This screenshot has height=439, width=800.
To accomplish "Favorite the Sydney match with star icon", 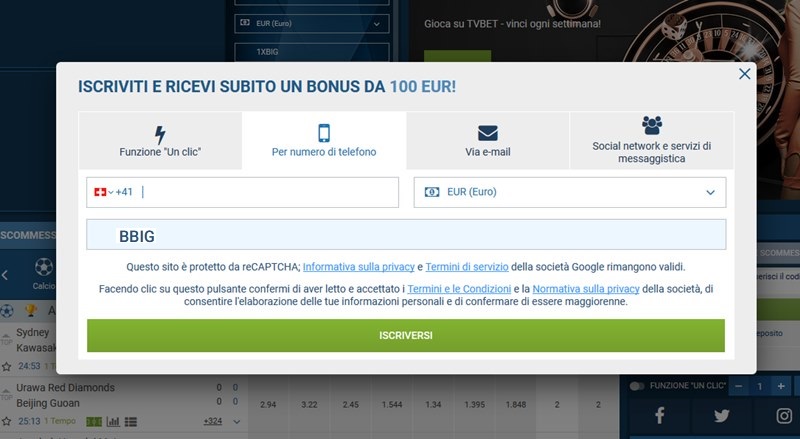I will click(7, 367).
